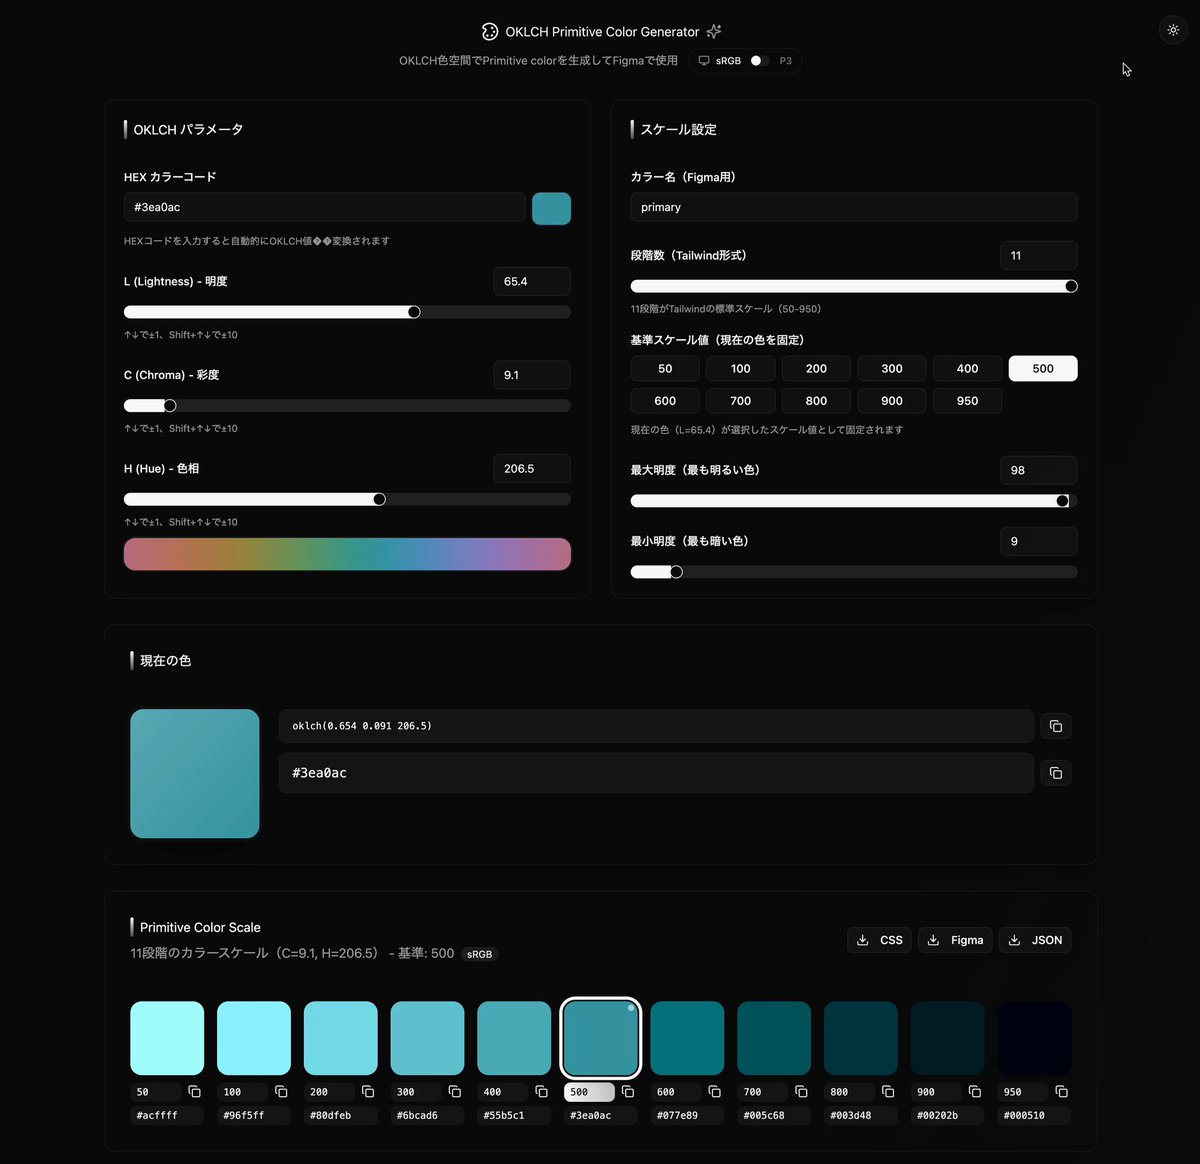Open the HEX color picker swatch
Viewport: 1200px width, 1164px height.
pos(551,208)
